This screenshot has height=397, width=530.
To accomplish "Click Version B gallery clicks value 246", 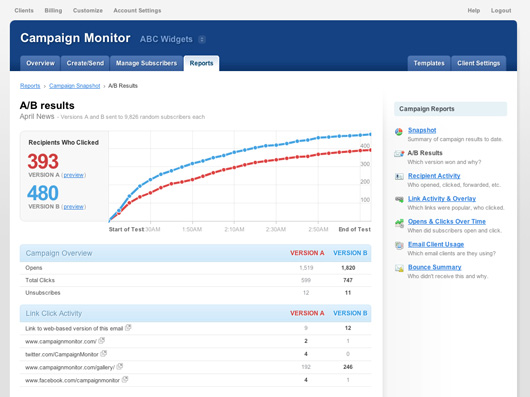I will coord(348,367).
